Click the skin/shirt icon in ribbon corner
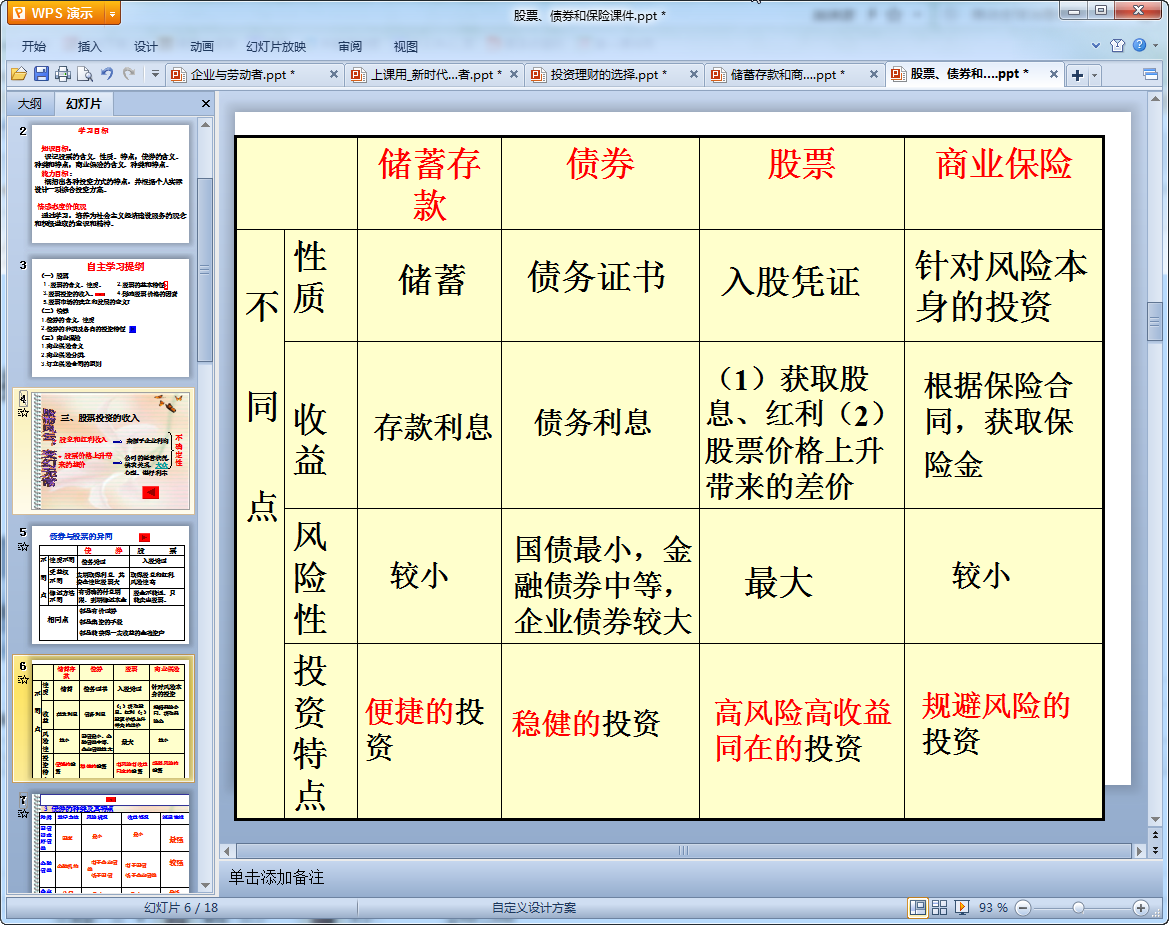This screenshot has width=1169, height=925. tap(1117, 45)
